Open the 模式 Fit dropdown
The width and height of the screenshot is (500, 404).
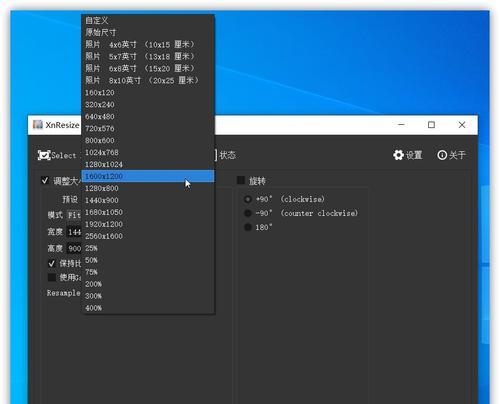(74, 215)
